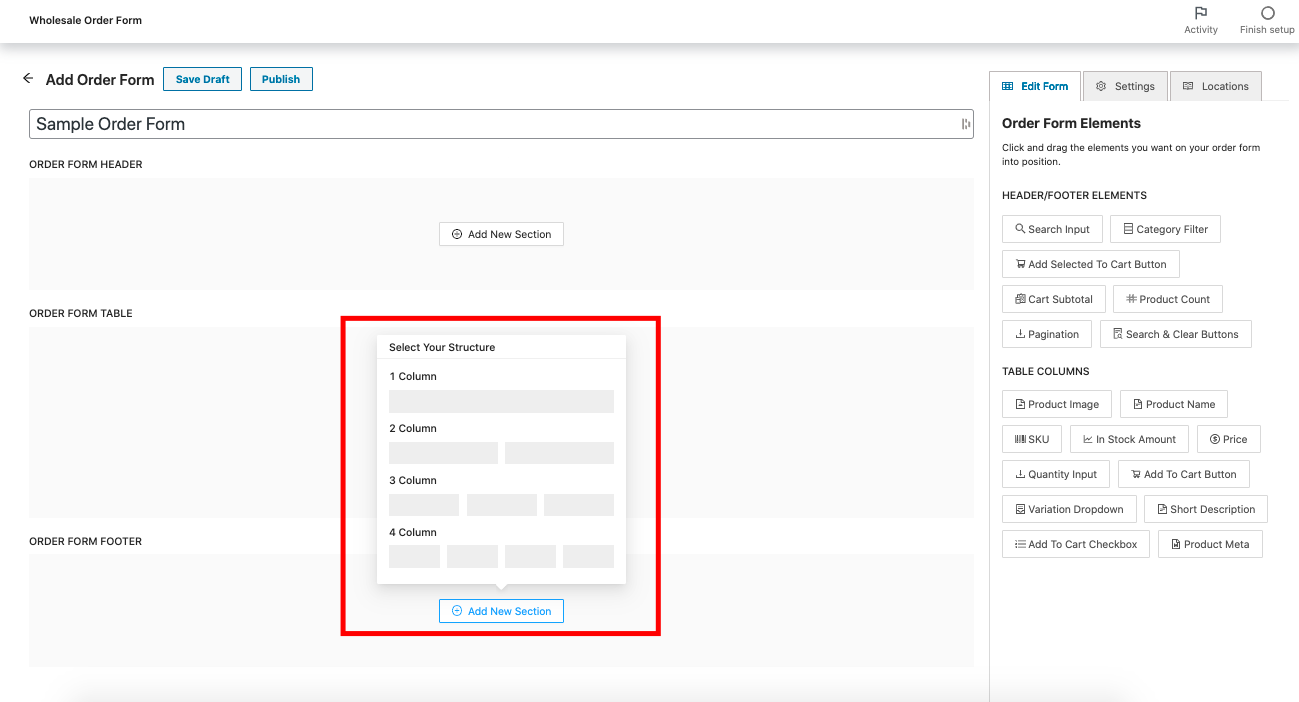Open the Locations tab
Image resolution: width=1299 pixels, height=702 pixels.
[1215, 87]
